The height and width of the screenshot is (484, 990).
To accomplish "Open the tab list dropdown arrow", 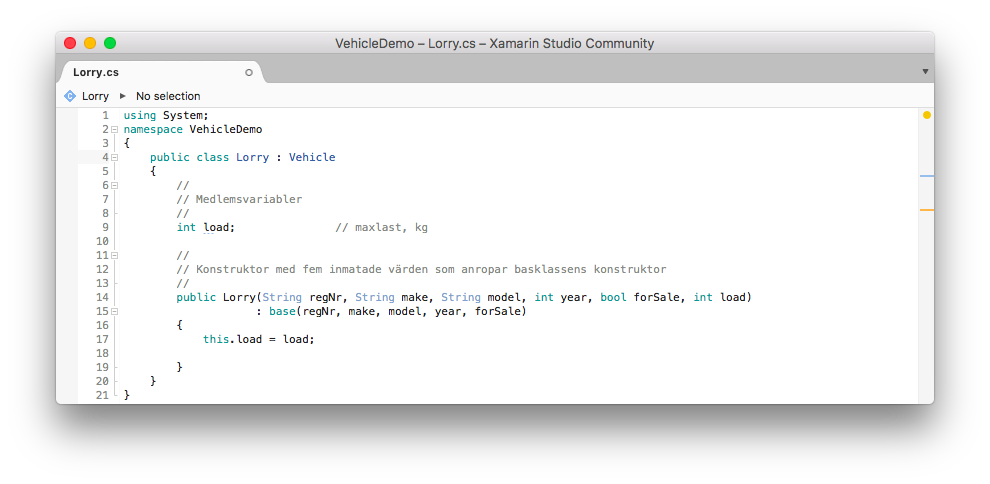I will pyautogui.click(x=925, y=71).
